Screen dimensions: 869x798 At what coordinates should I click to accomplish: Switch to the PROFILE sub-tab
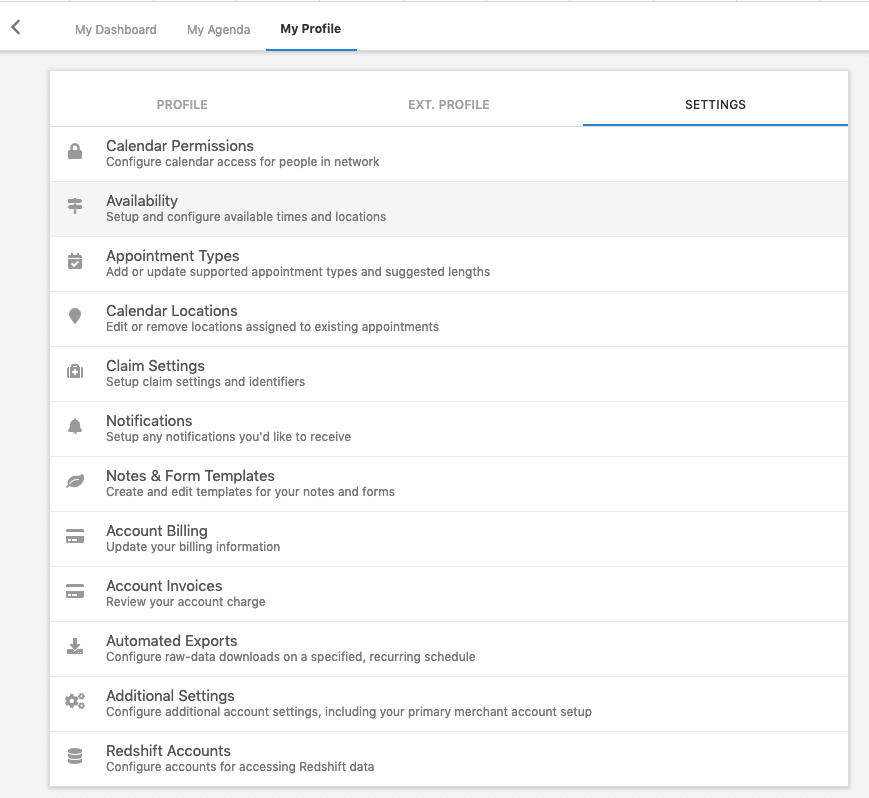pyautogui.click(x=182, y=105)
